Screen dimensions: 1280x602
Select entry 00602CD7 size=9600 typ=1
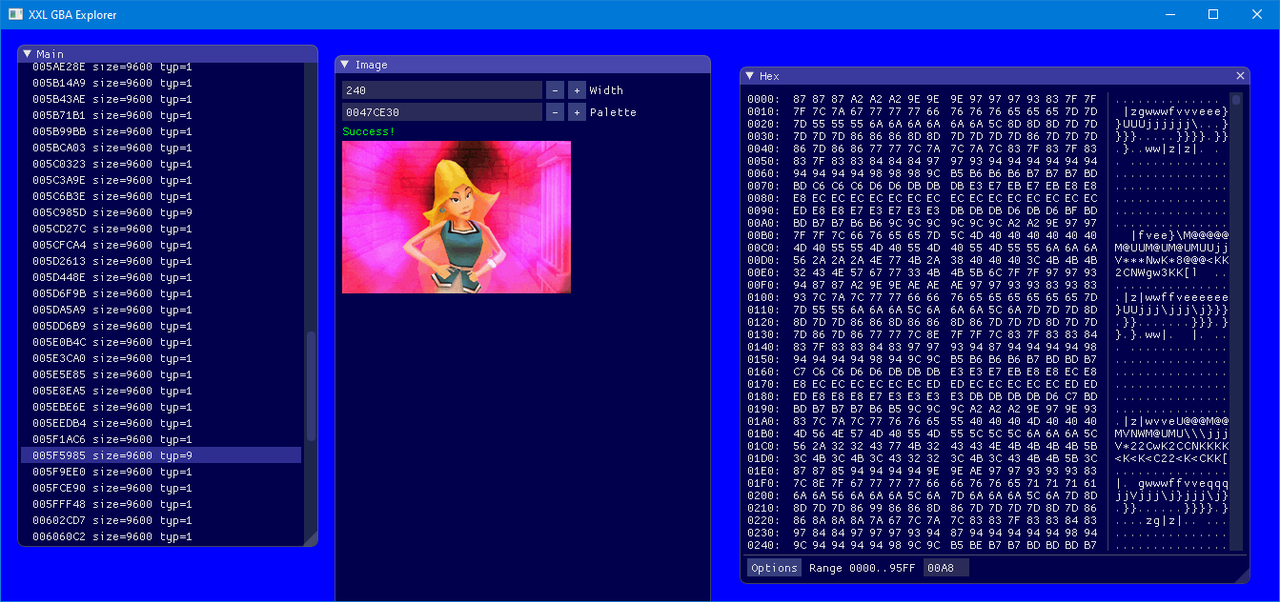(161, 520)
